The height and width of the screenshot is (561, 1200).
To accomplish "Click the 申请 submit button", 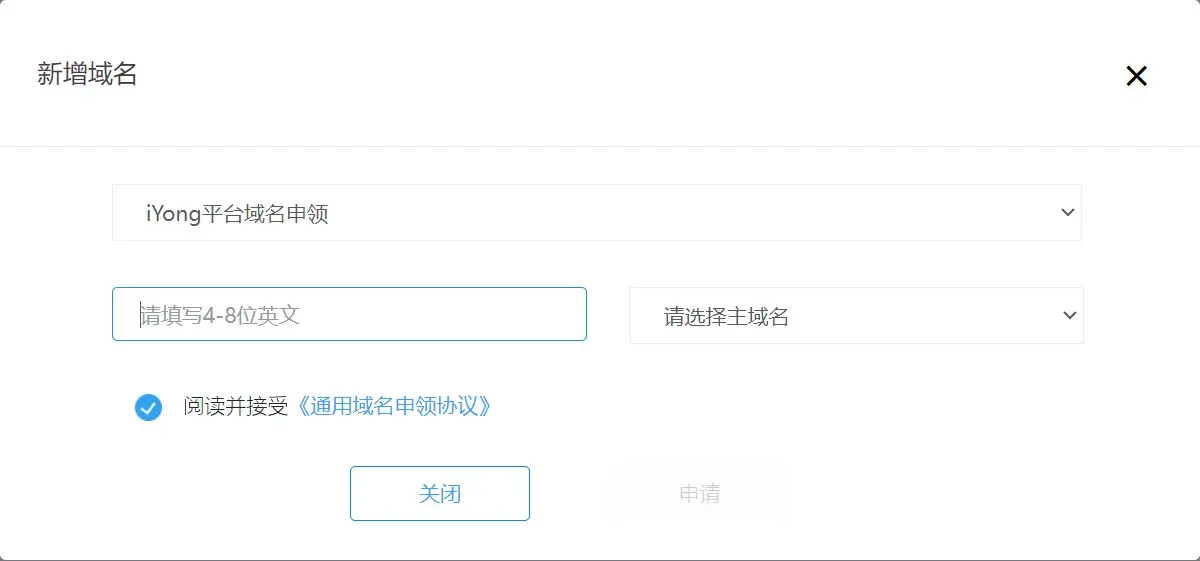I will tap(698, 494).
